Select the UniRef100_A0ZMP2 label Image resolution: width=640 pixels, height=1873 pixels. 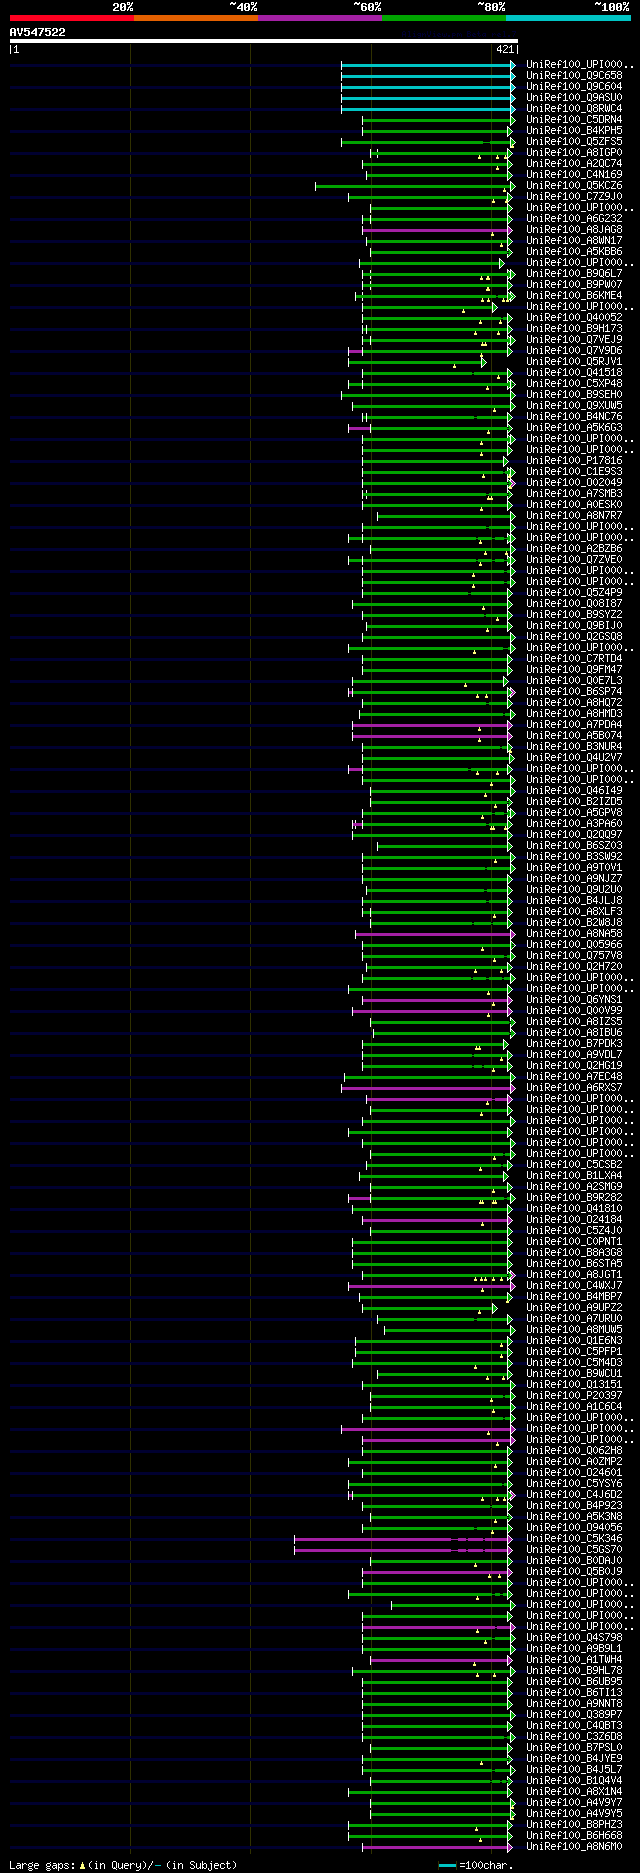pyautogui.click(x=574, y=1461)
